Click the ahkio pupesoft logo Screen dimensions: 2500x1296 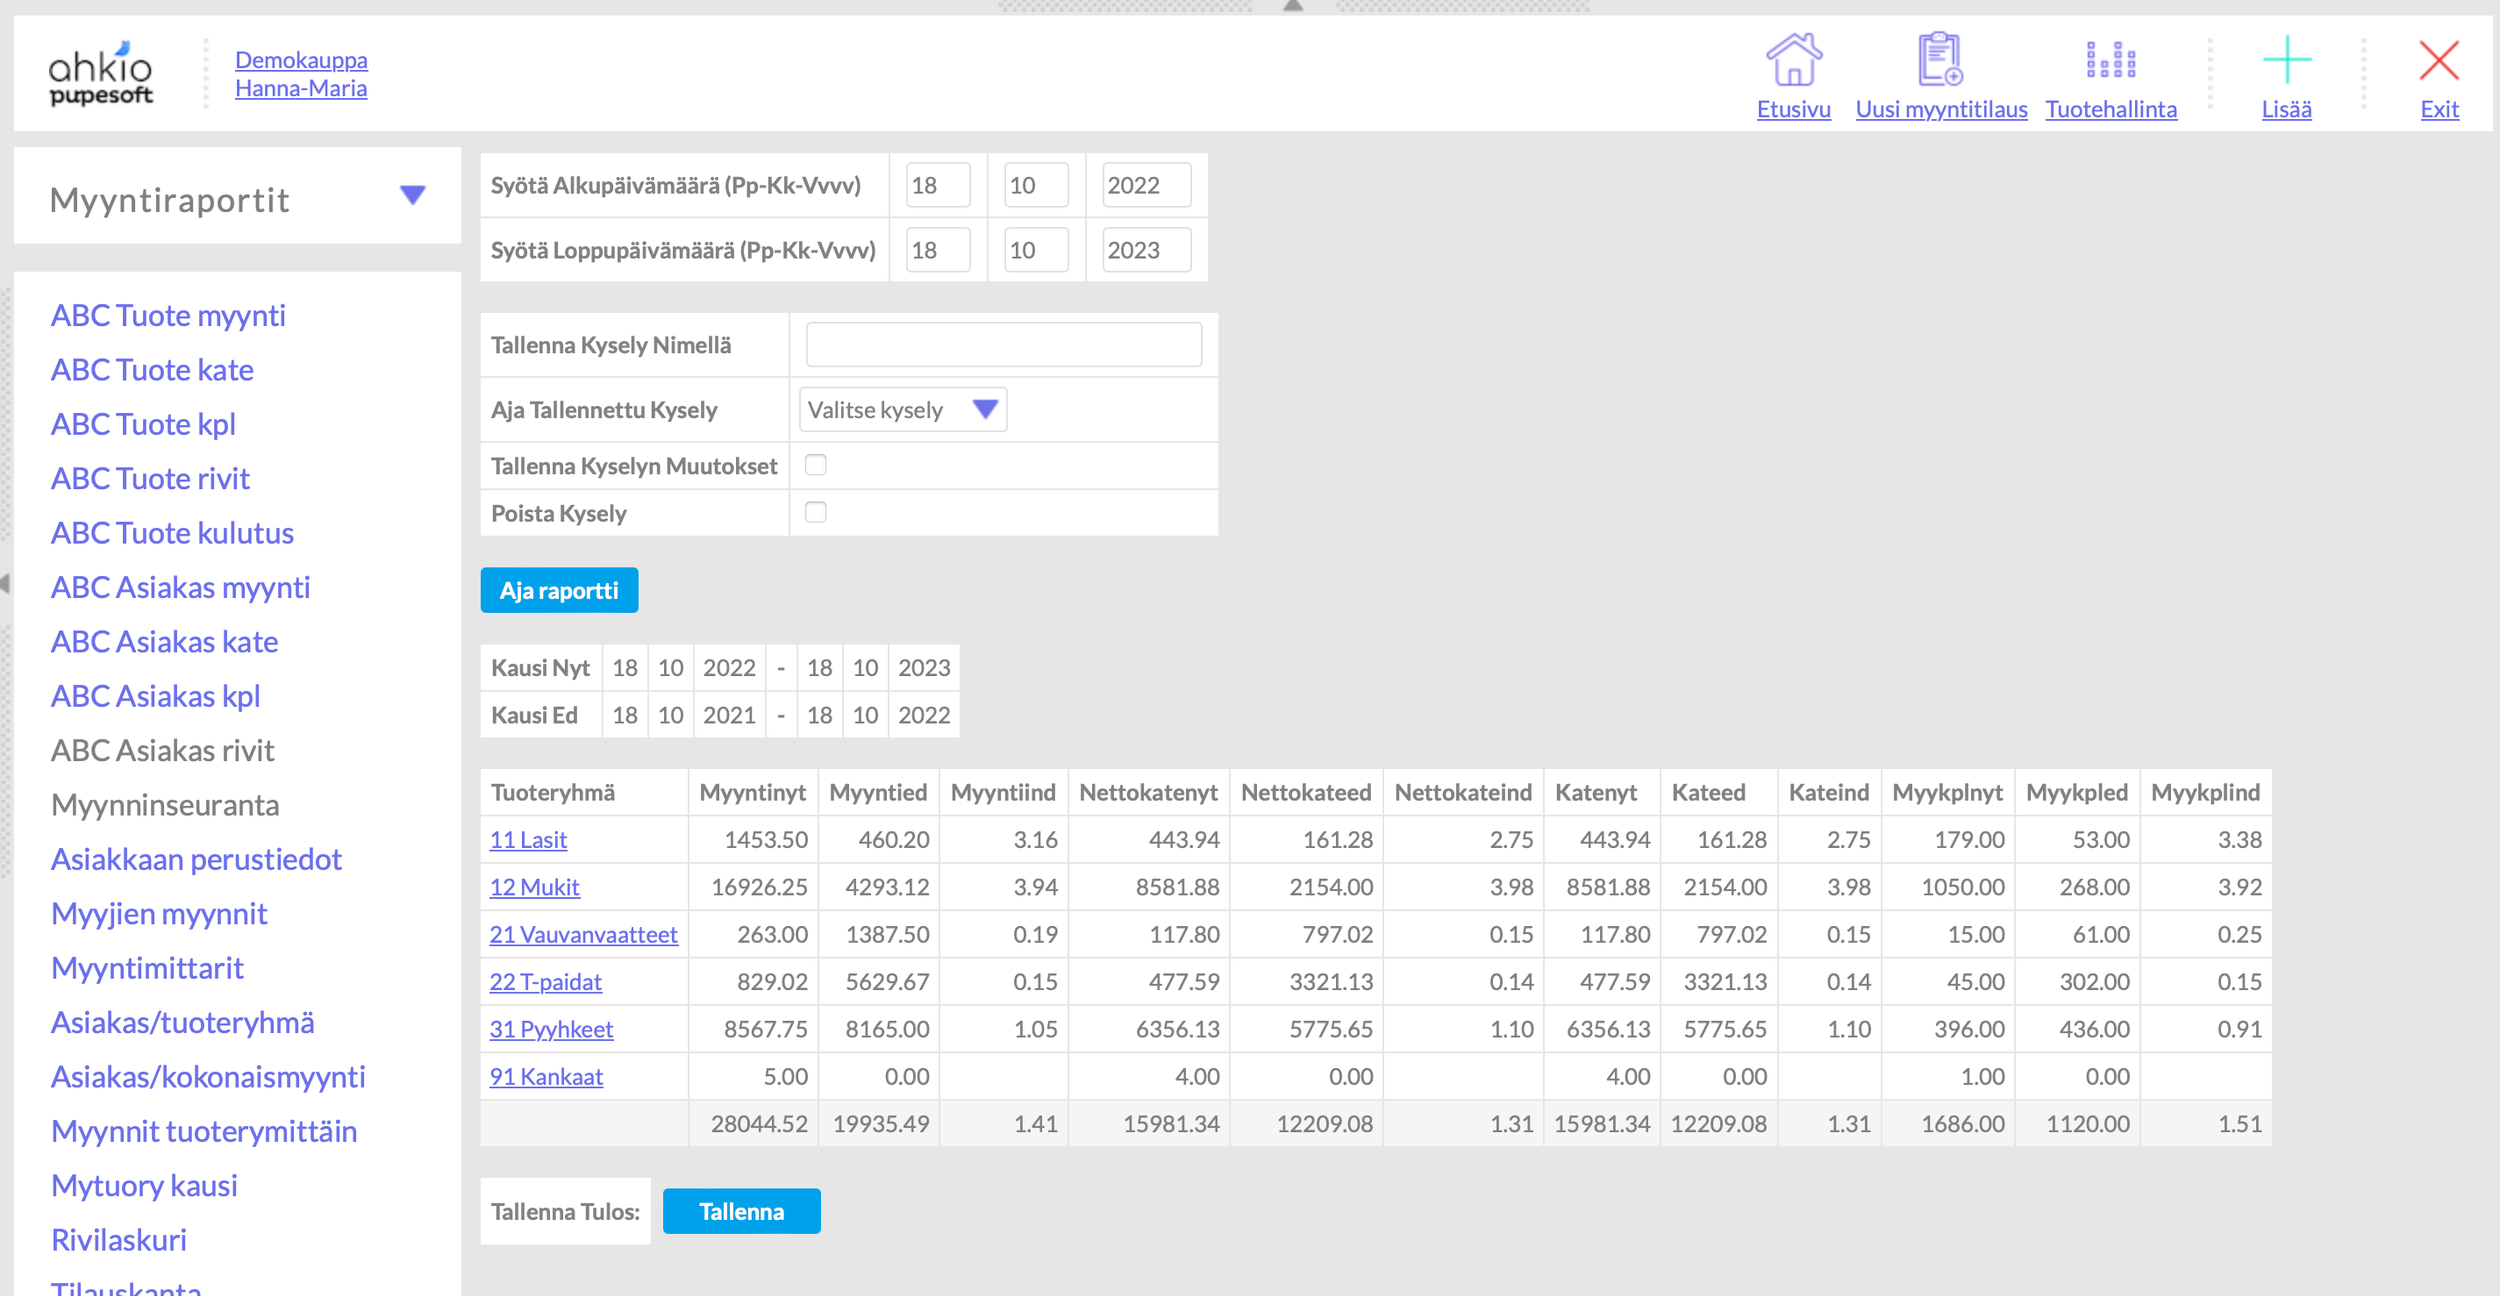[x=100, y=73]
